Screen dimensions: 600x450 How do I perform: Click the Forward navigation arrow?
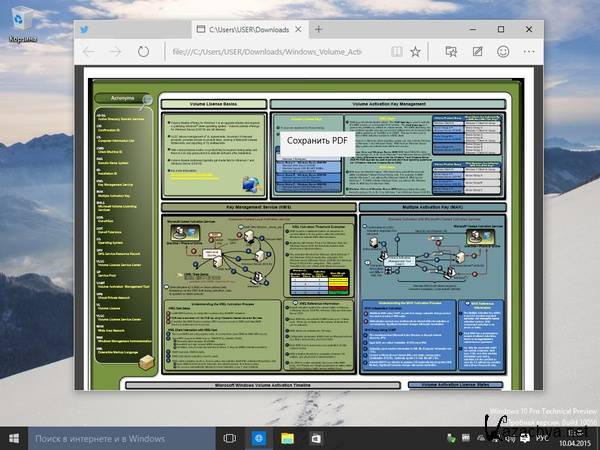(116, 51)
